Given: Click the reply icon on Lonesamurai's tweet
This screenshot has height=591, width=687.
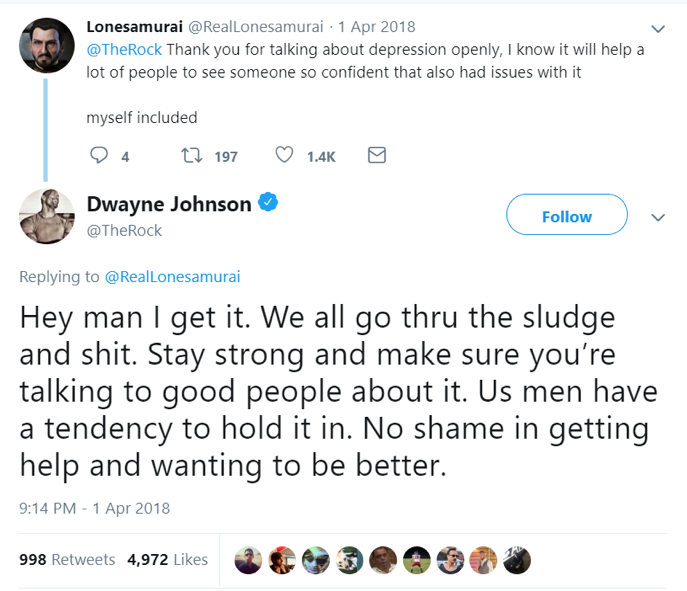Looking at the screenshot, I should pyautogui.click(x=99, y=156).
